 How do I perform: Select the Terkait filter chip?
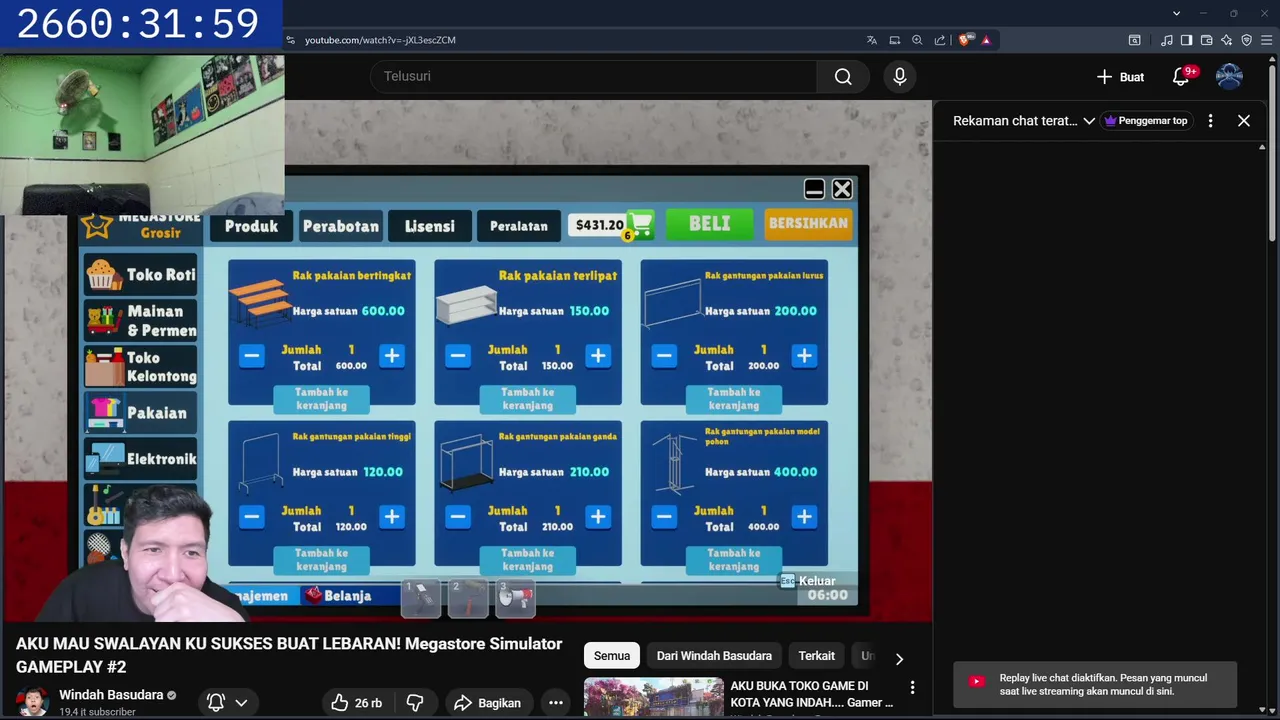coord(817,656)
